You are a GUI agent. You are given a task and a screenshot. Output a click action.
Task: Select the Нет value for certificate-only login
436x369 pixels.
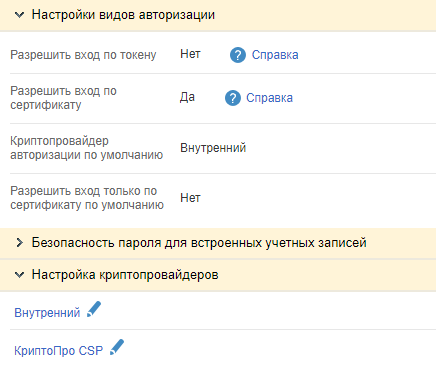click(190, 198)
